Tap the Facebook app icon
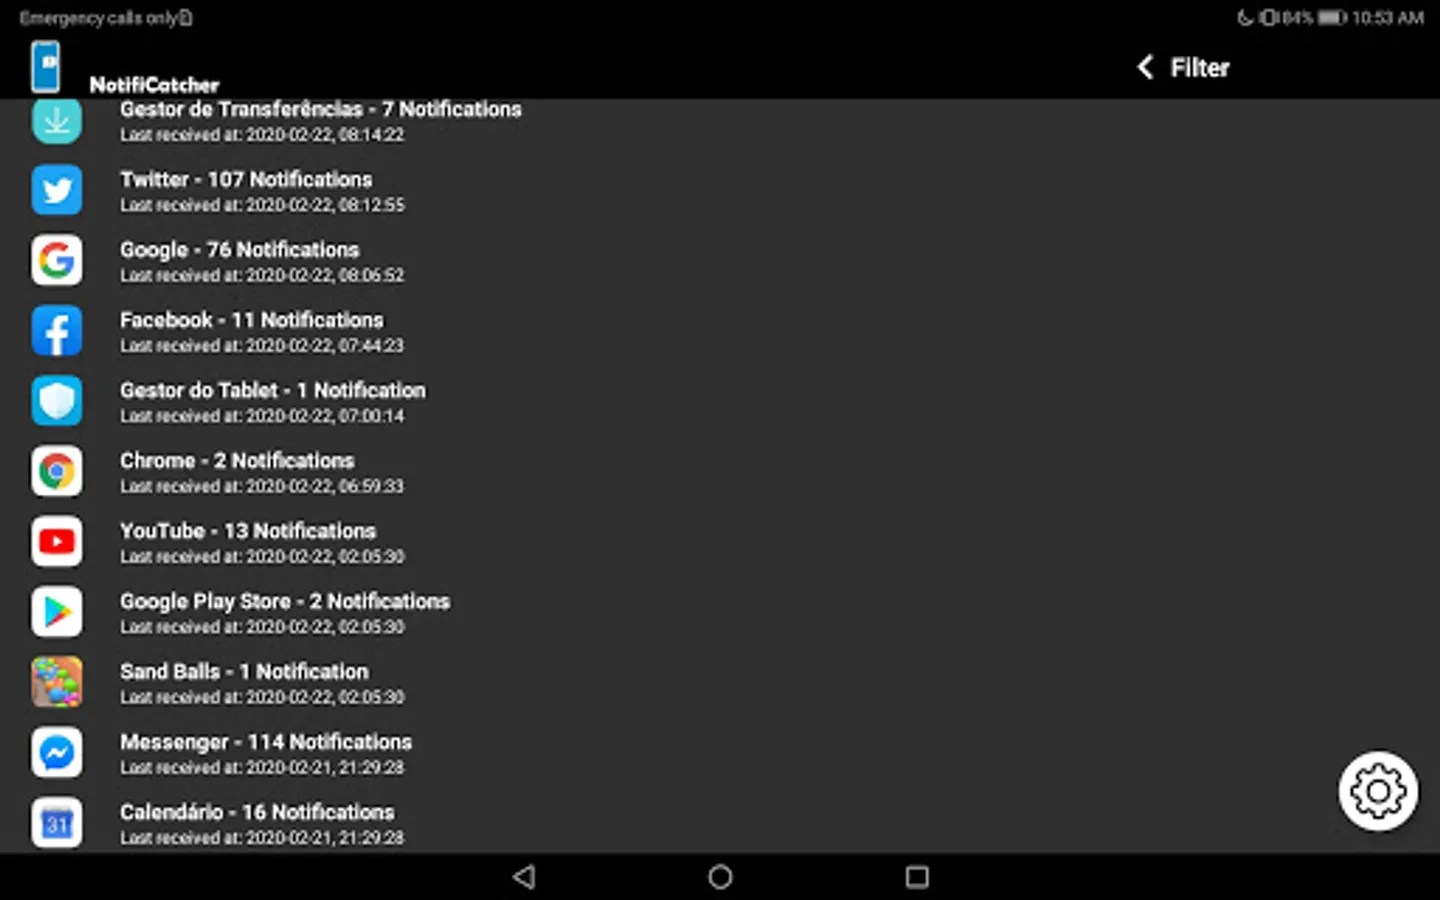This screenshot has height=900, width=1440. (x=57, y=331)
